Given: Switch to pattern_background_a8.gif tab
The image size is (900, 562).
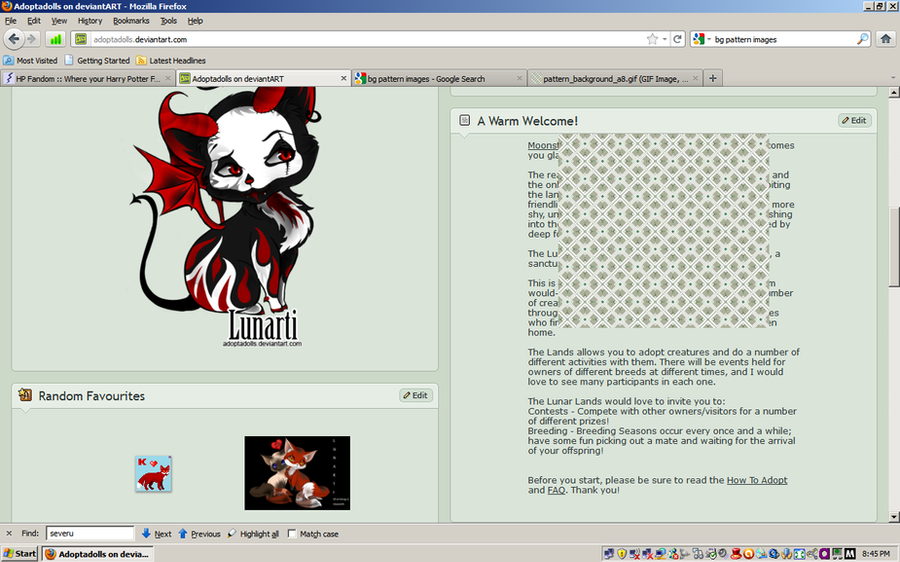Looking at the screenshot, I should (615, 79).
